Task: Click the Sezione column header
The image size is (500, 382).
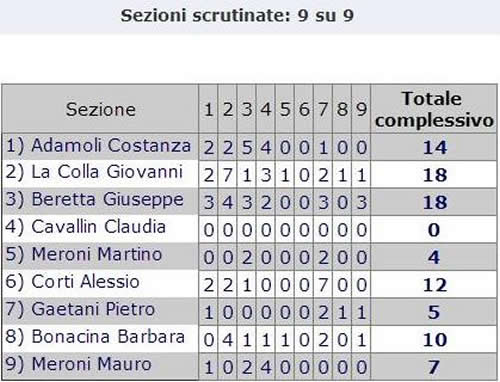Action: [101, 109]
